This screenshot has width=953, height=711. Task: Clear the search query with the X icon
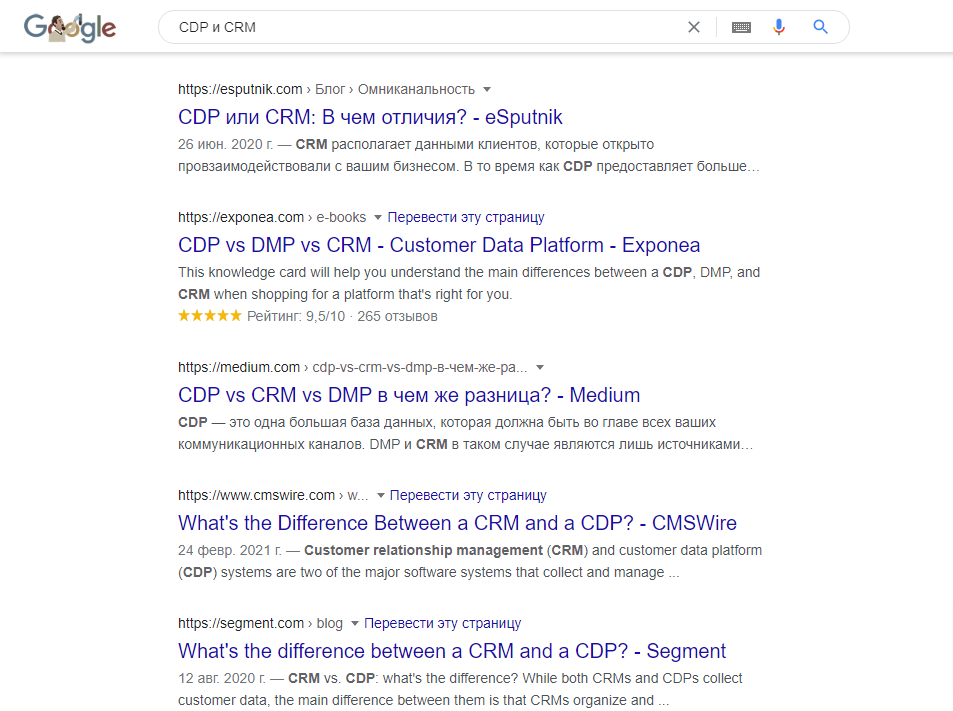point(693,27)
